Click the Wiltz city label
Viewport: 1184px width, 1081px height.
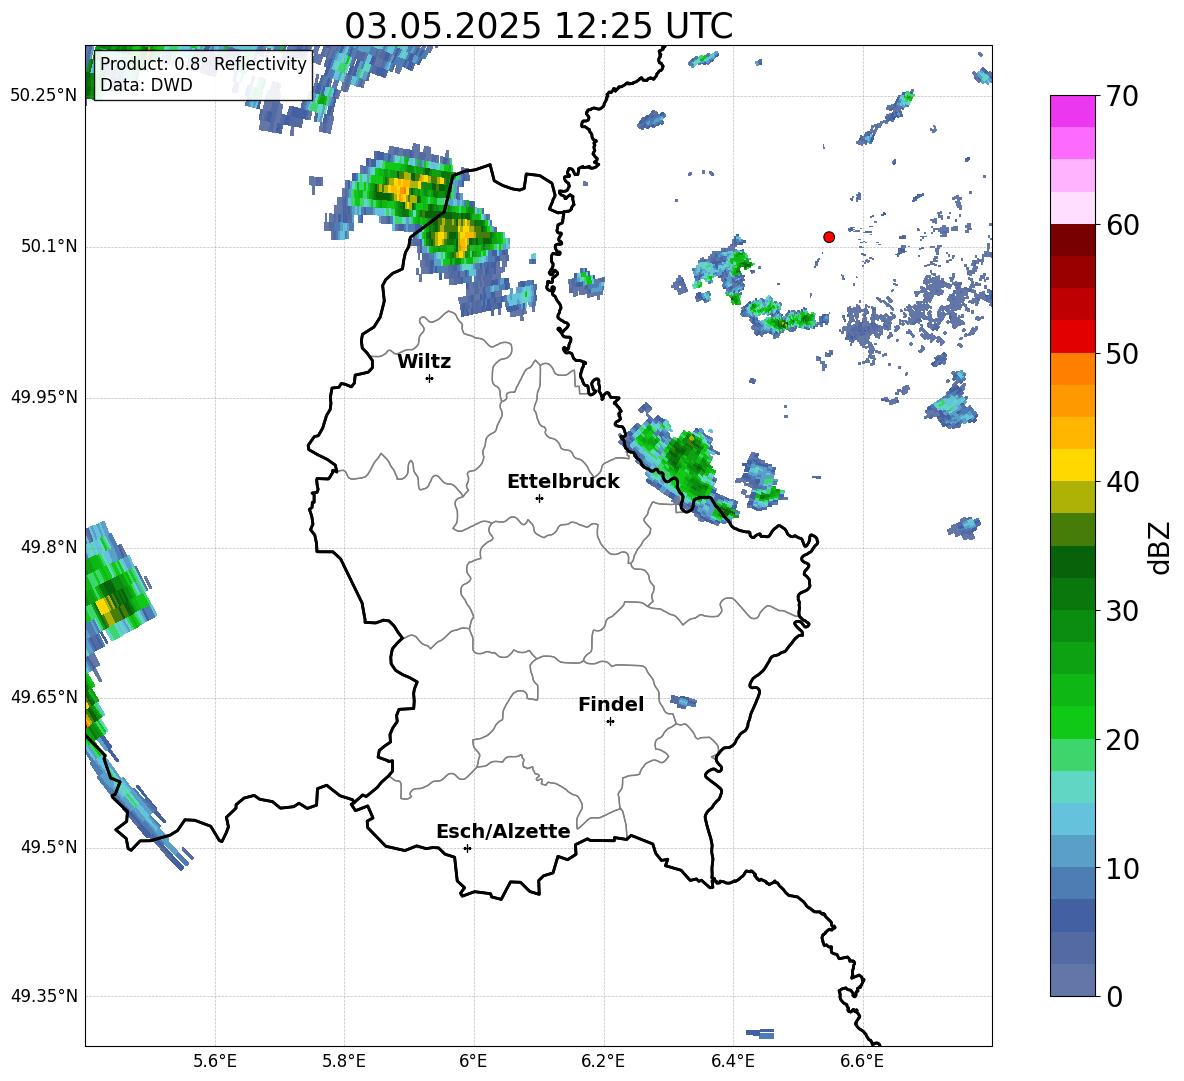pos(424,362)
